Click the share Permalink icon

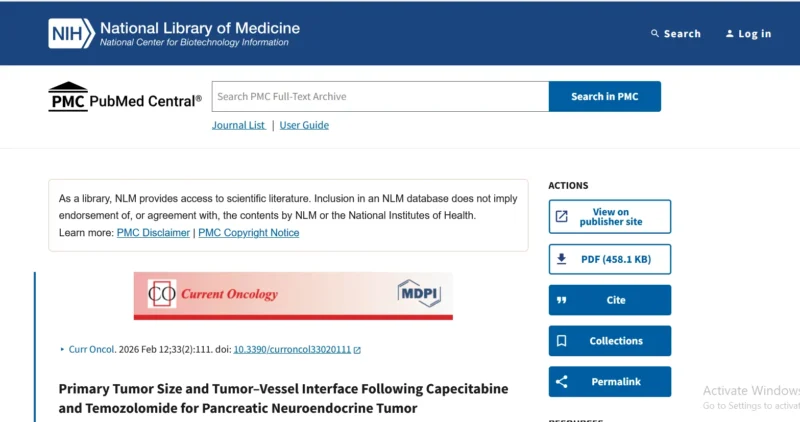562,382
